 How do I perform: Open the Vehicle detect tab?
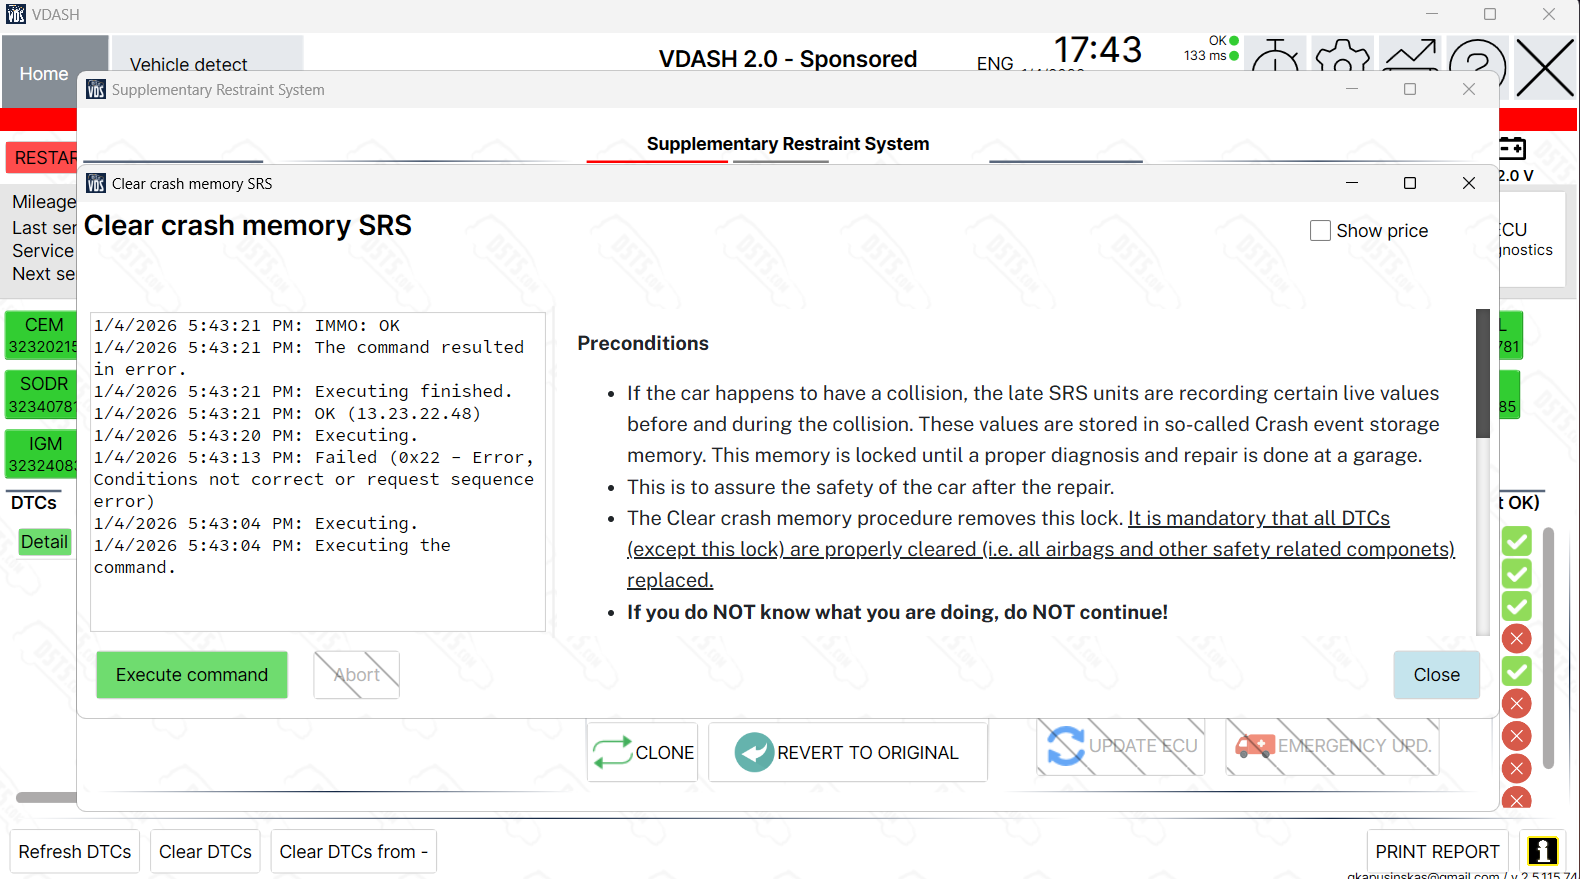point(188,62)
